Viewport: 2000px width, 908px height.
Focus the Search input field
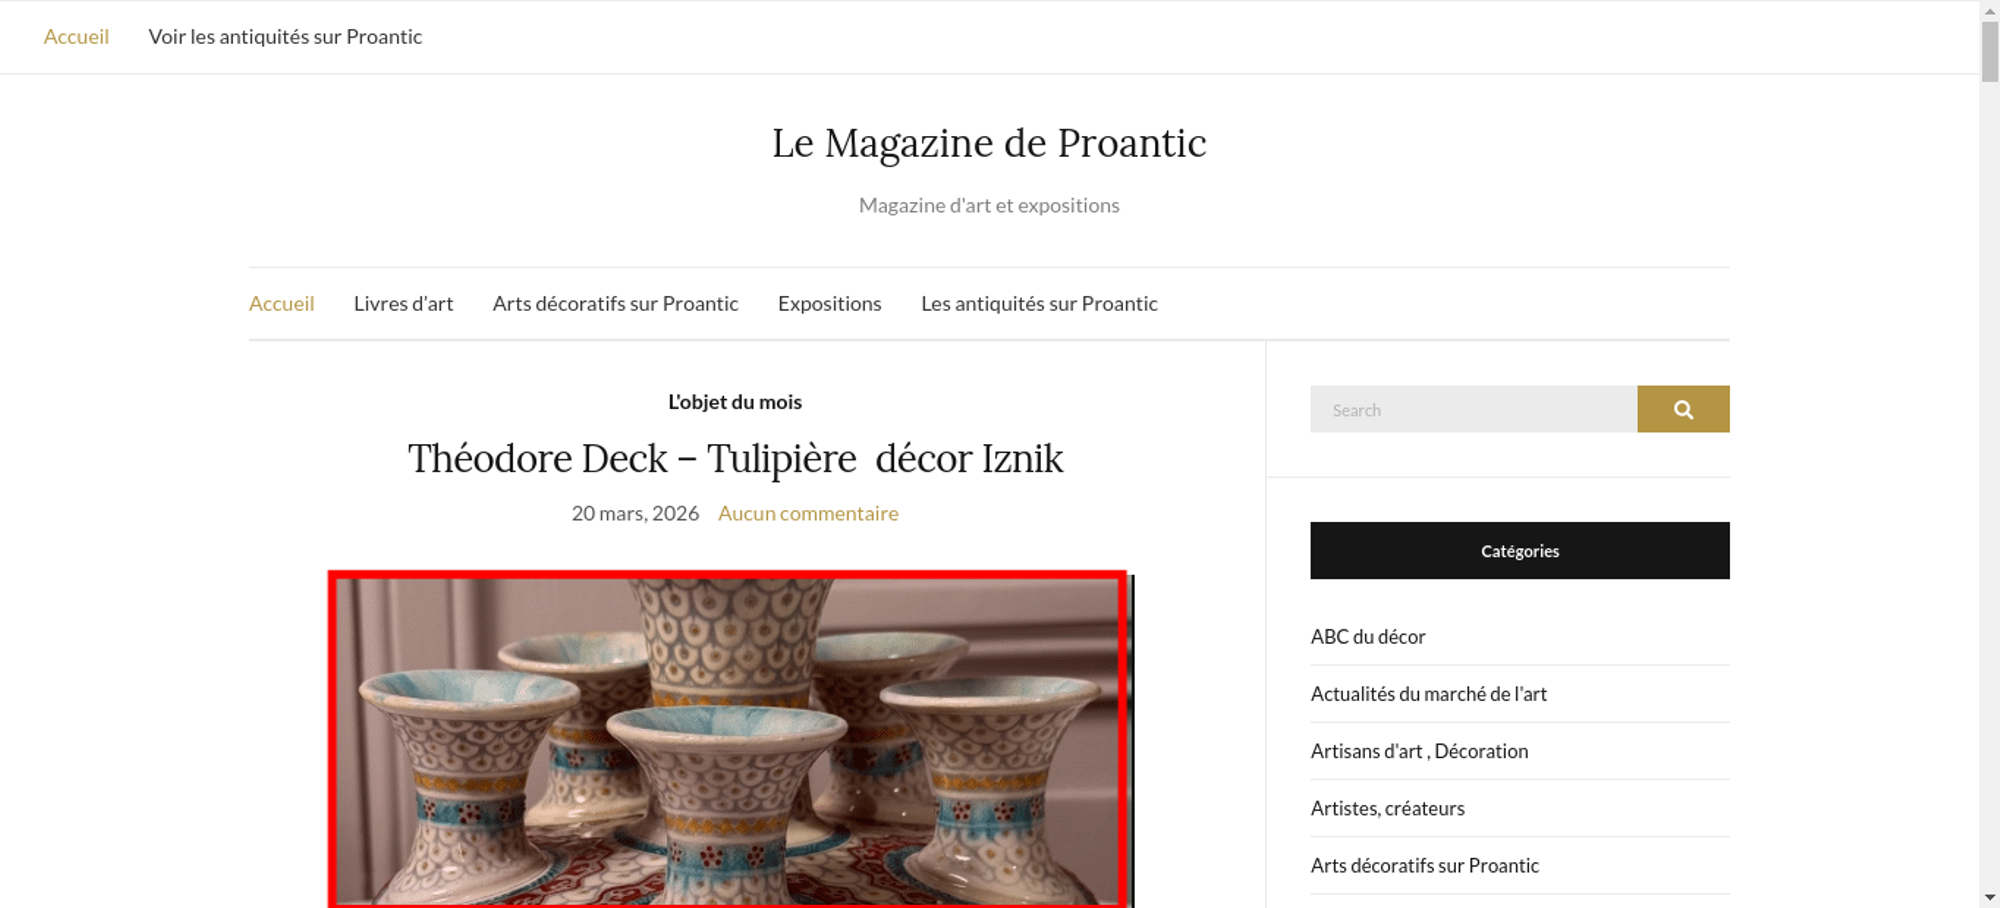pos(1474,409)
